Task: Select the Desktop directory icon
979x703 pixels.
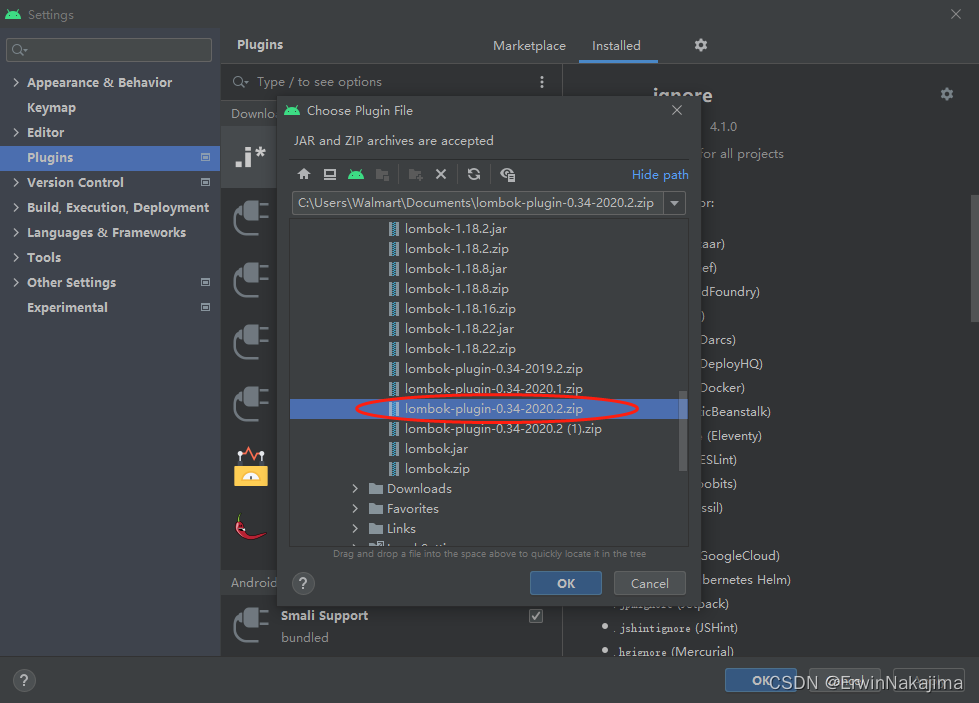Action: [x=330, y=174]
